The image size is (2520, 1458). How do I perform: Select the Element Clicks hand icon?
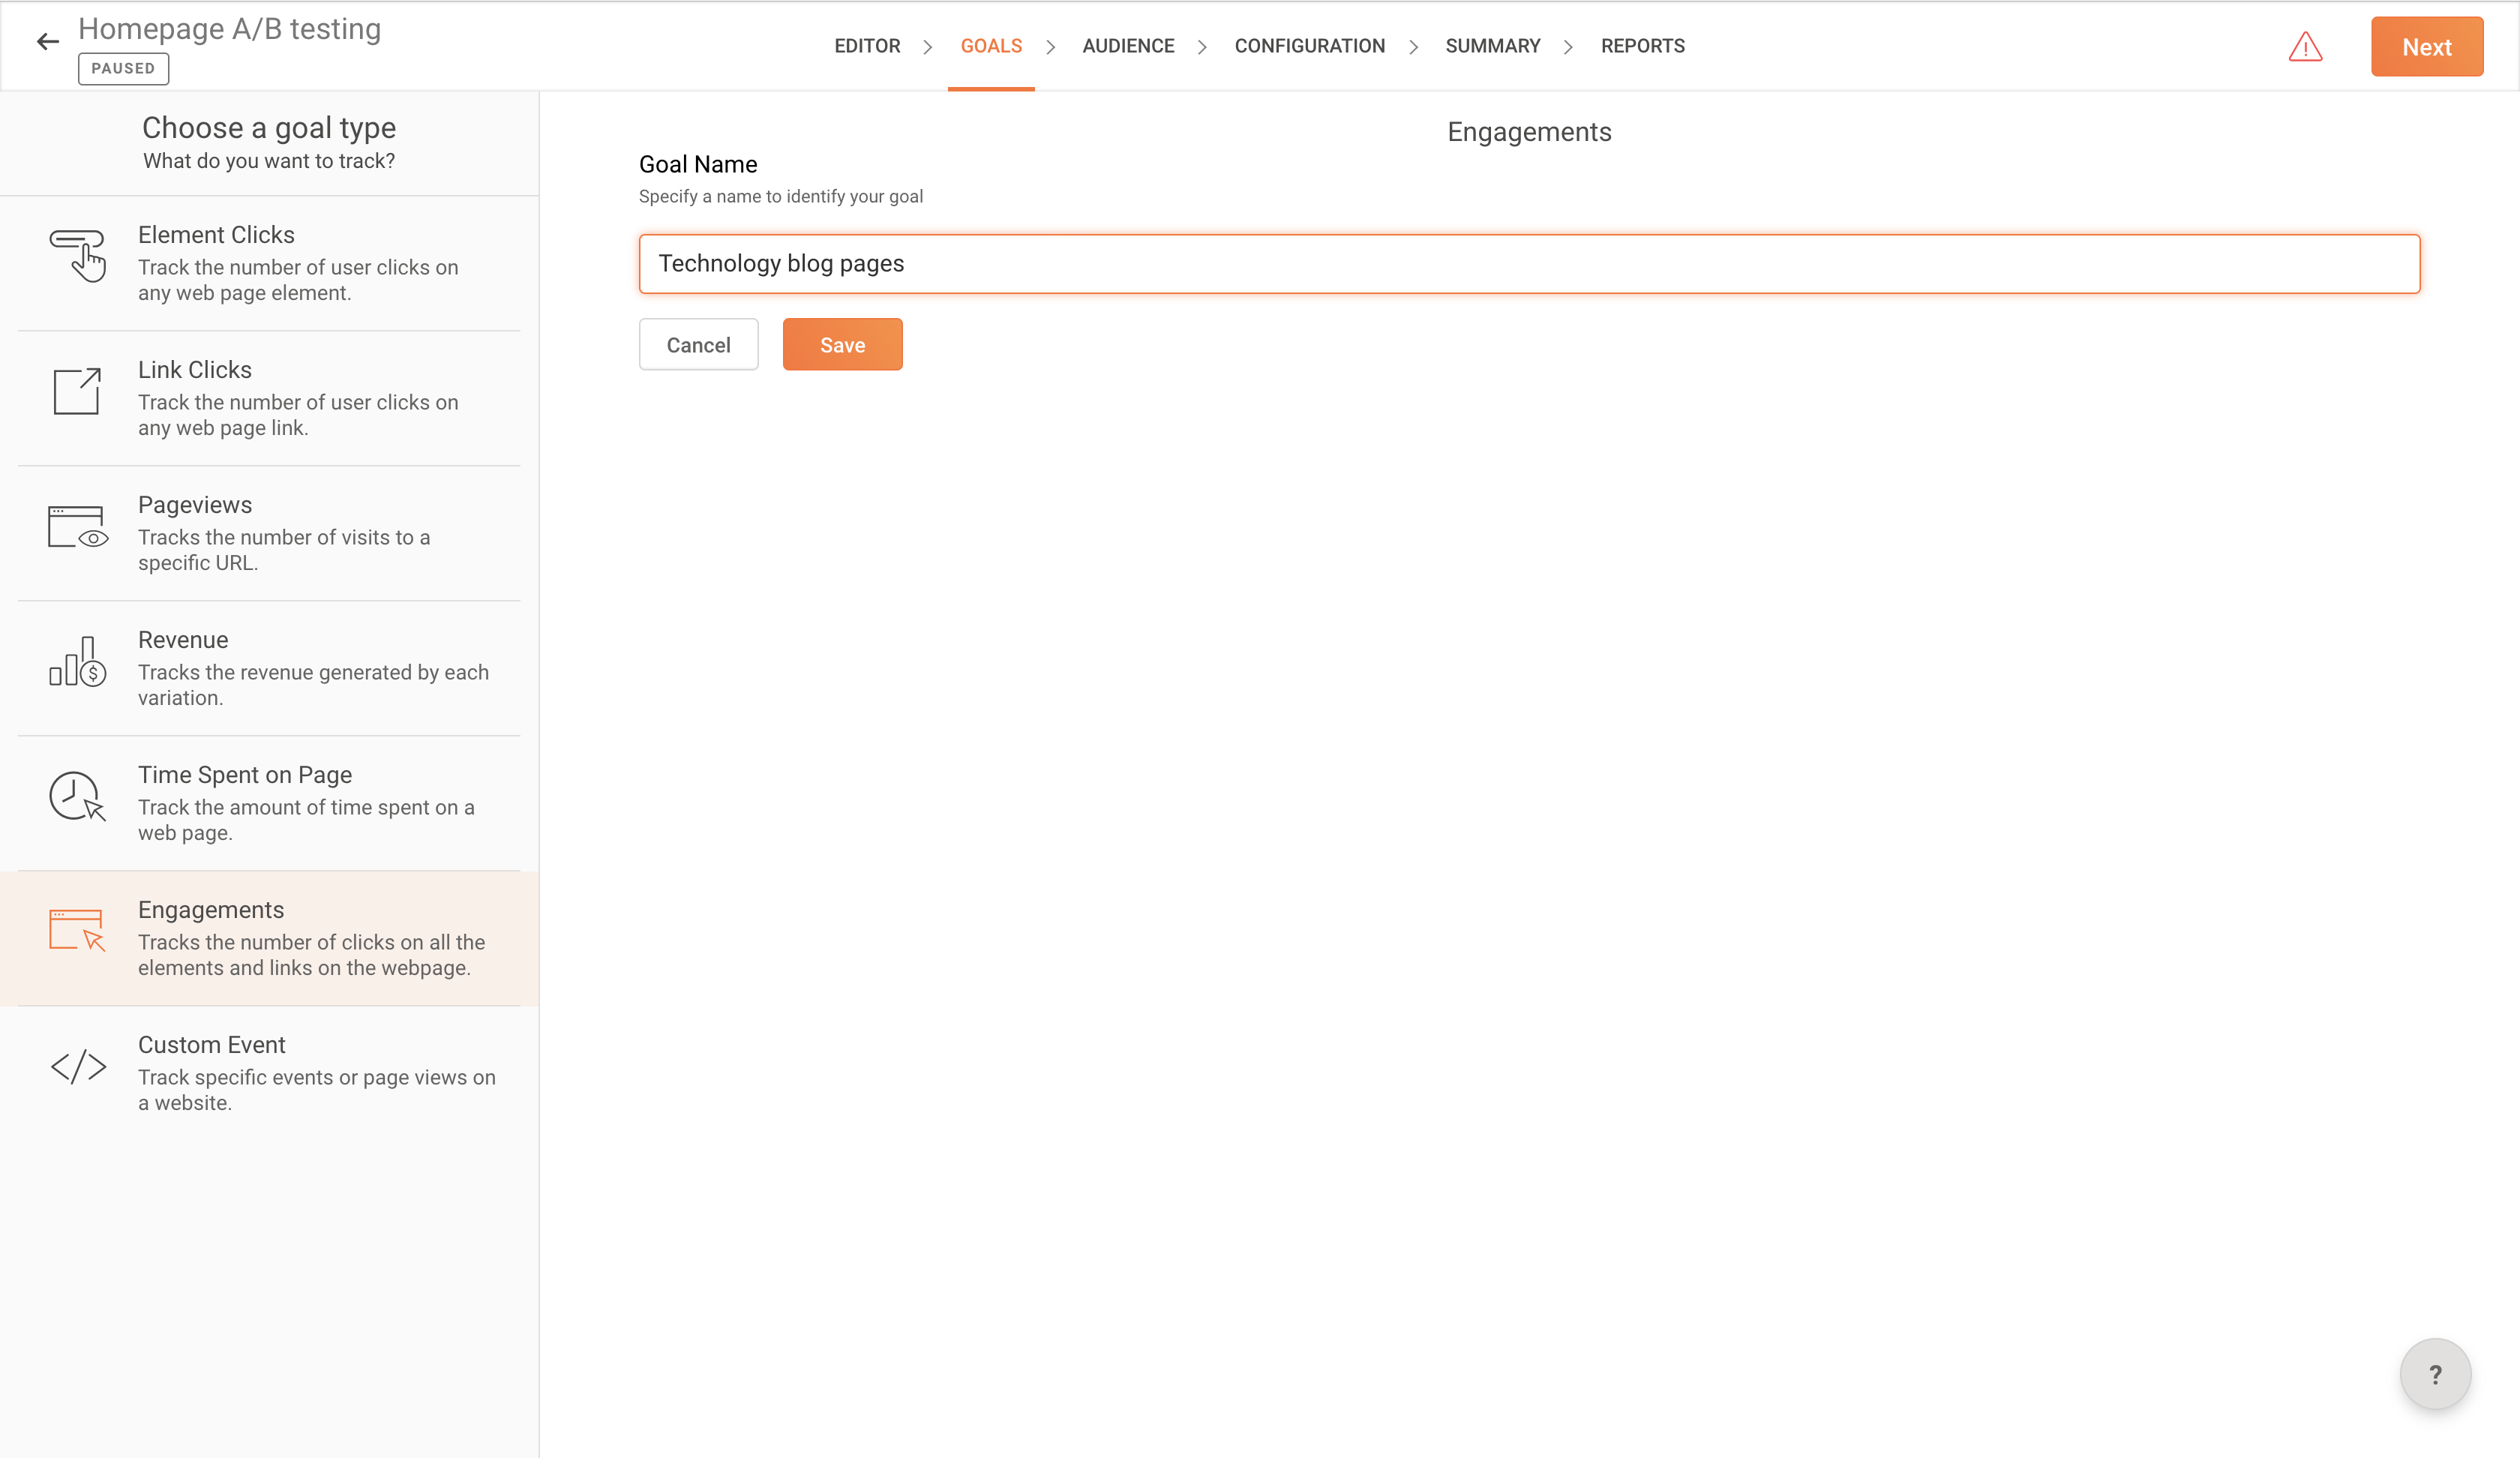point(77,256)
